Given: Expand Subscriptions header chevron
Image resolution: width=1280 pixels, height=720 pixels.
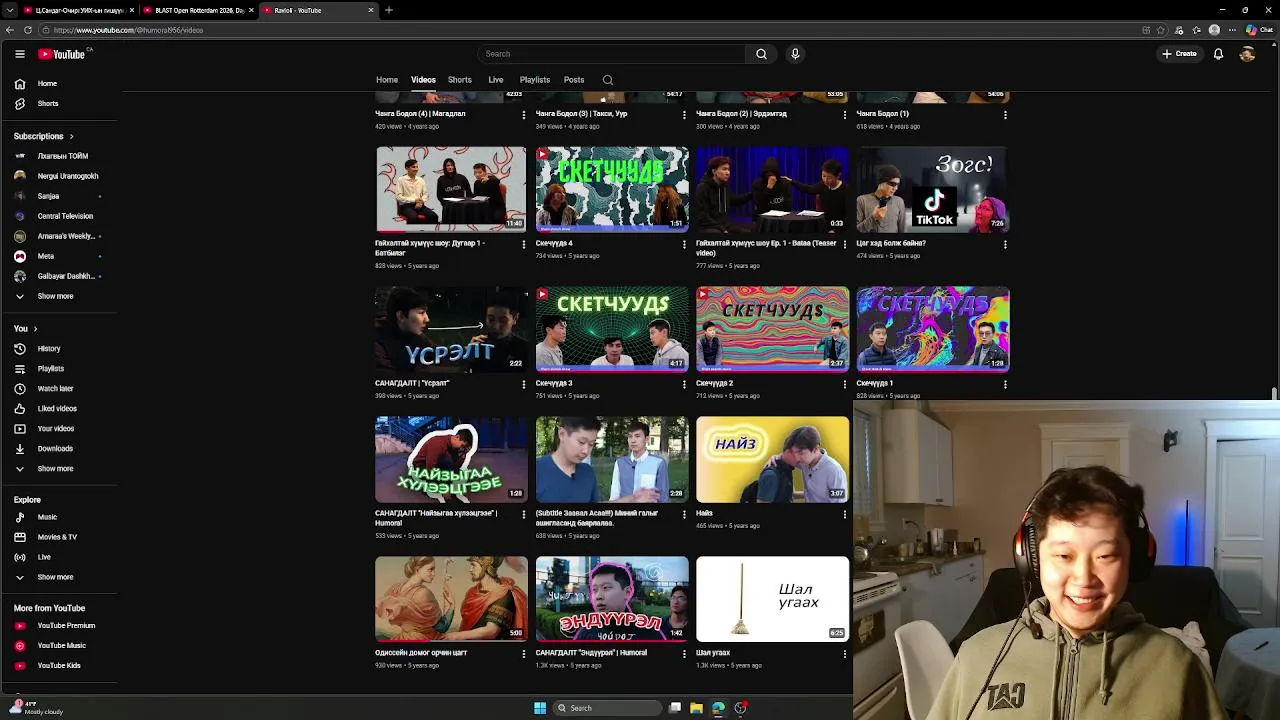Looking at the screenshot, I should [71, 136].
